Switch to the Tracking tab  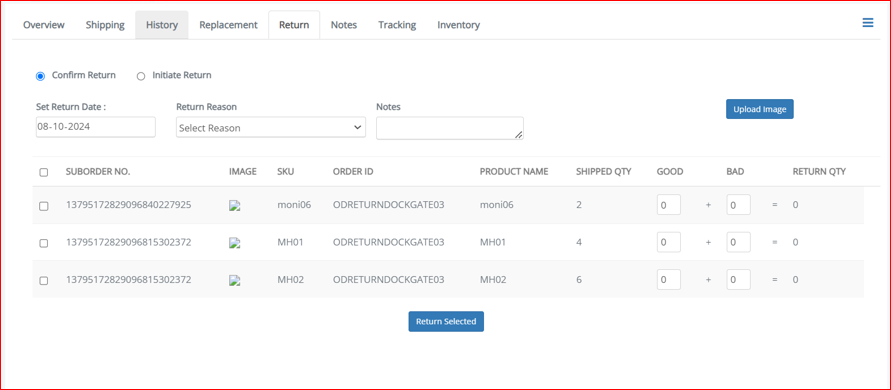(397, 25)
